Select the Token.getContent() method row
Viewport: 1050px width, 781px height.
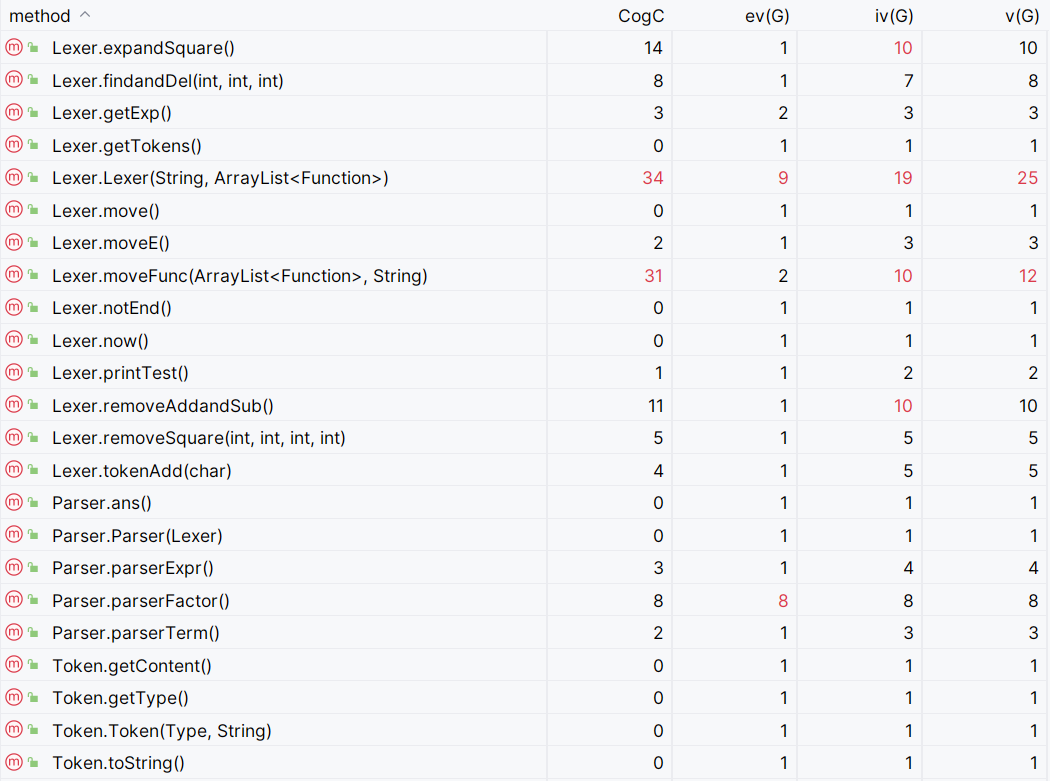tap(525, 666)
